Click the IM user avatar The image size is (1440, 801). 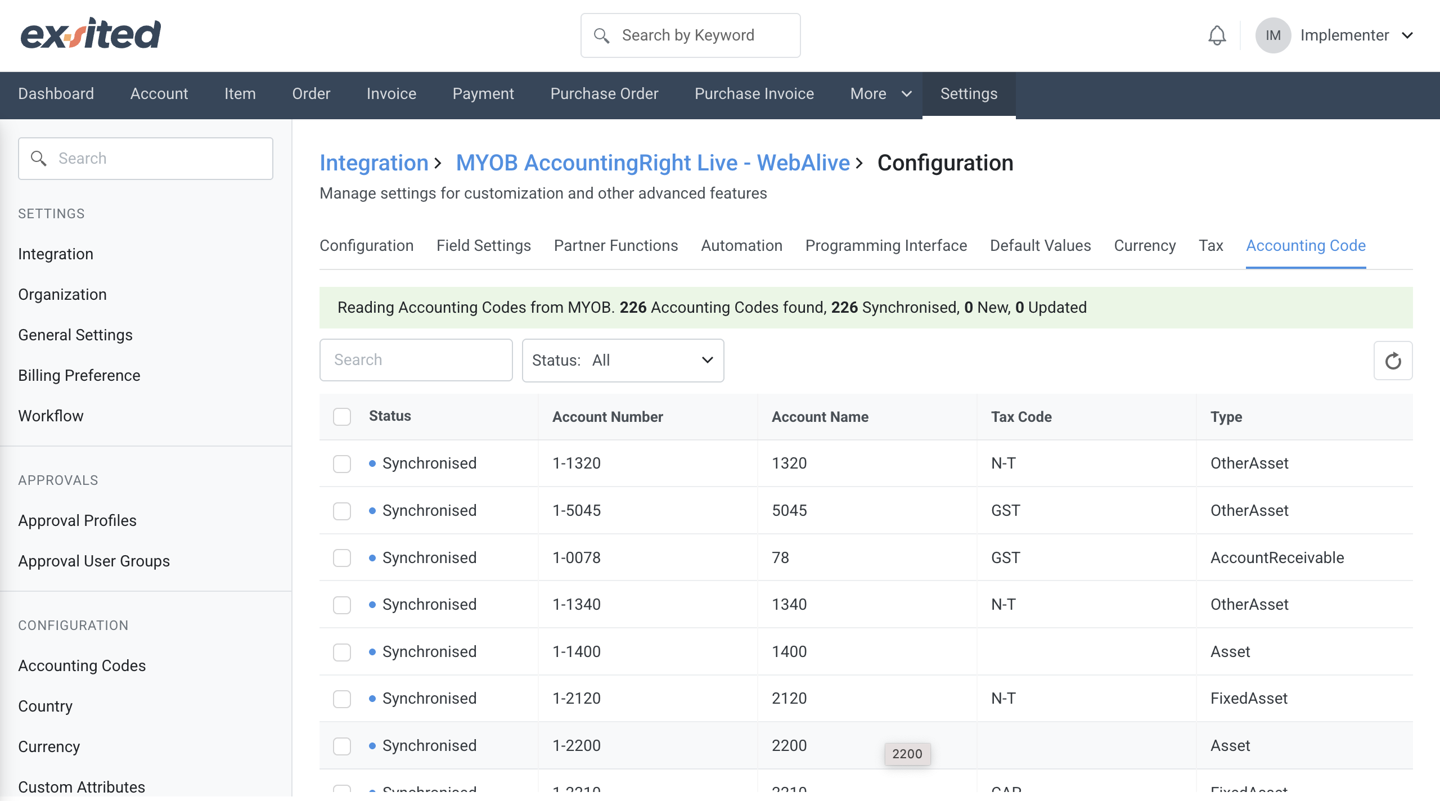(x=1273, y=36)
